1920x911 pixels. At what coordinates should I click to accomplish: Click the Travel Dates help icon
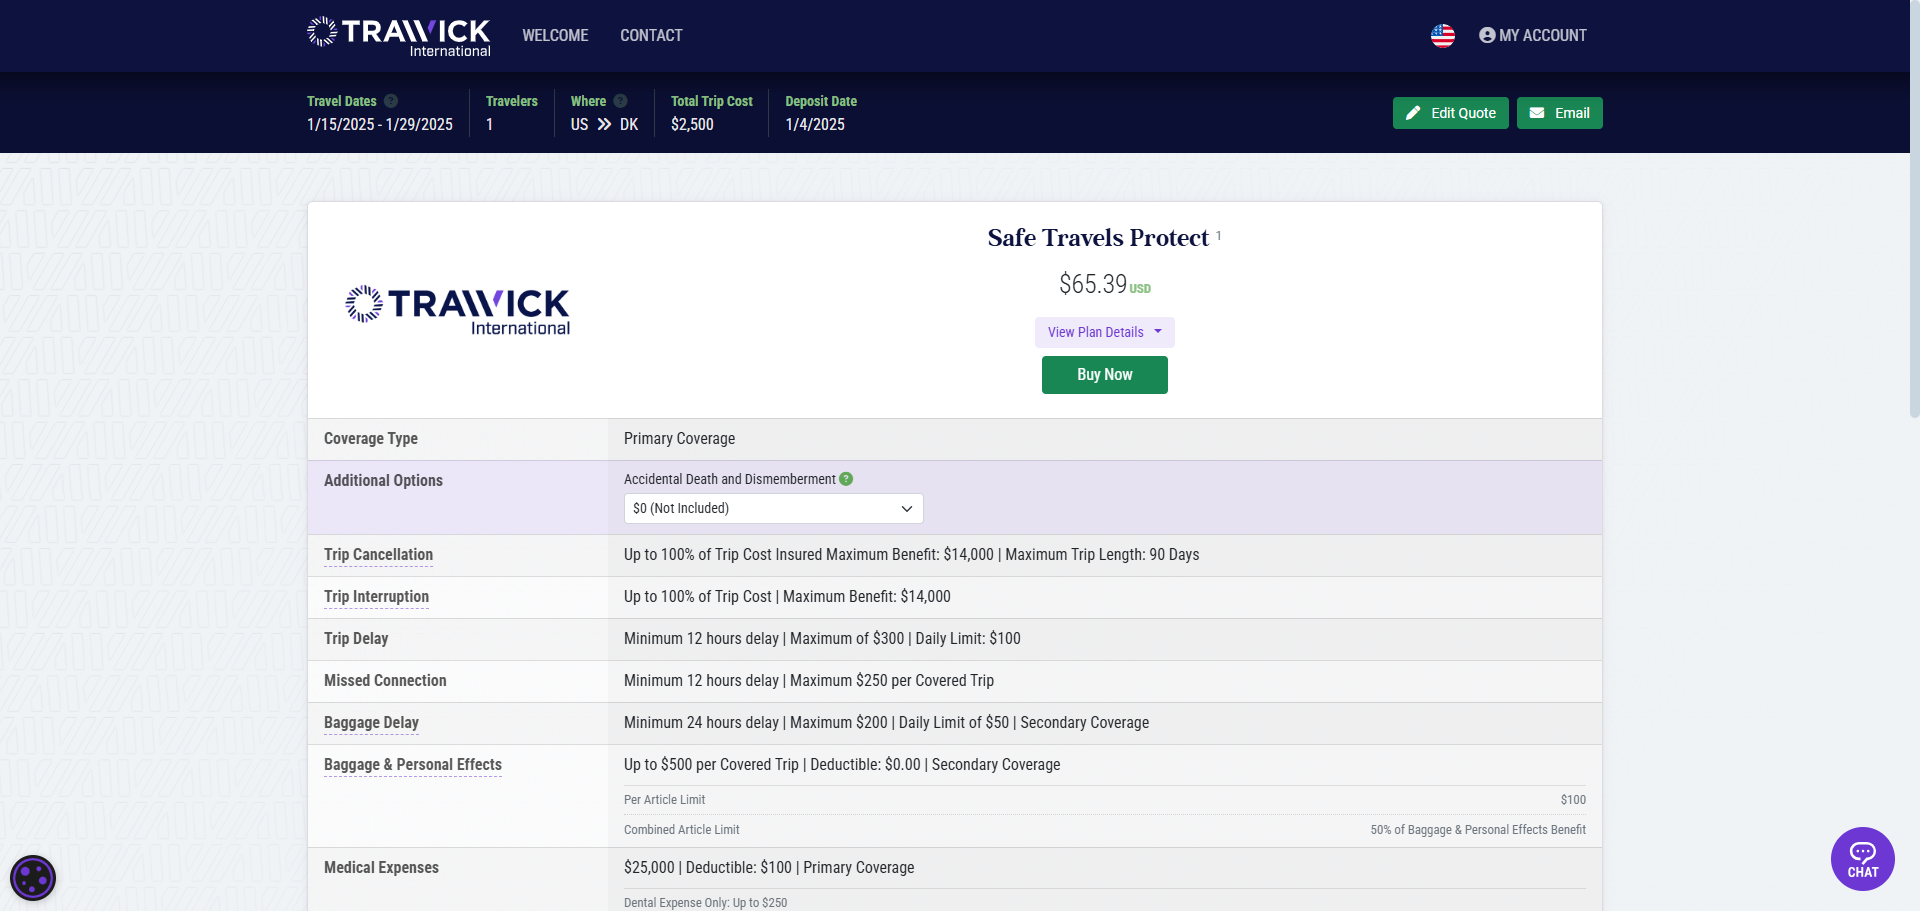391,101
